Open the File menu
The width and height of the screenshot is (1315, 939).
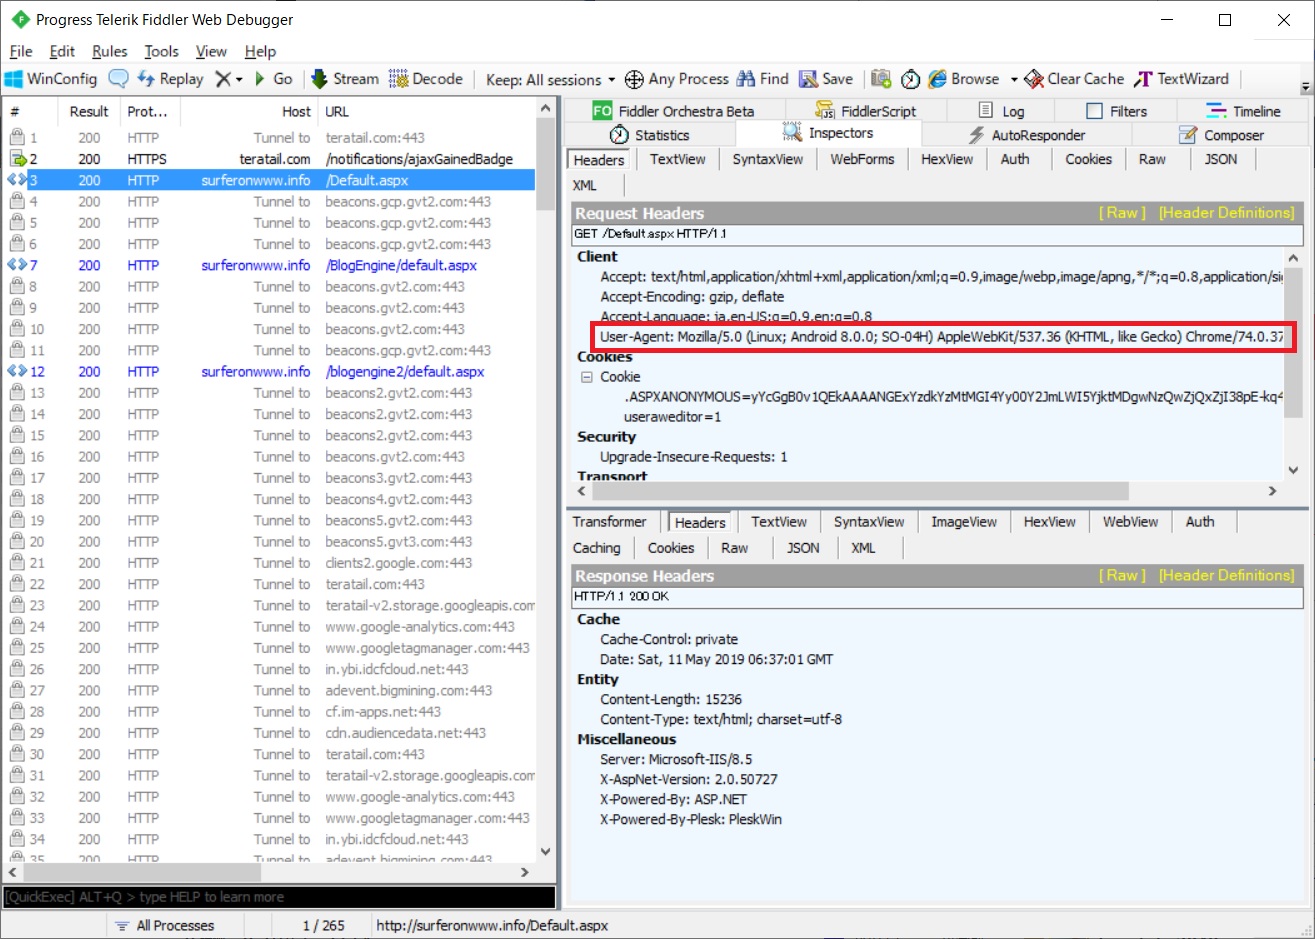21,51
